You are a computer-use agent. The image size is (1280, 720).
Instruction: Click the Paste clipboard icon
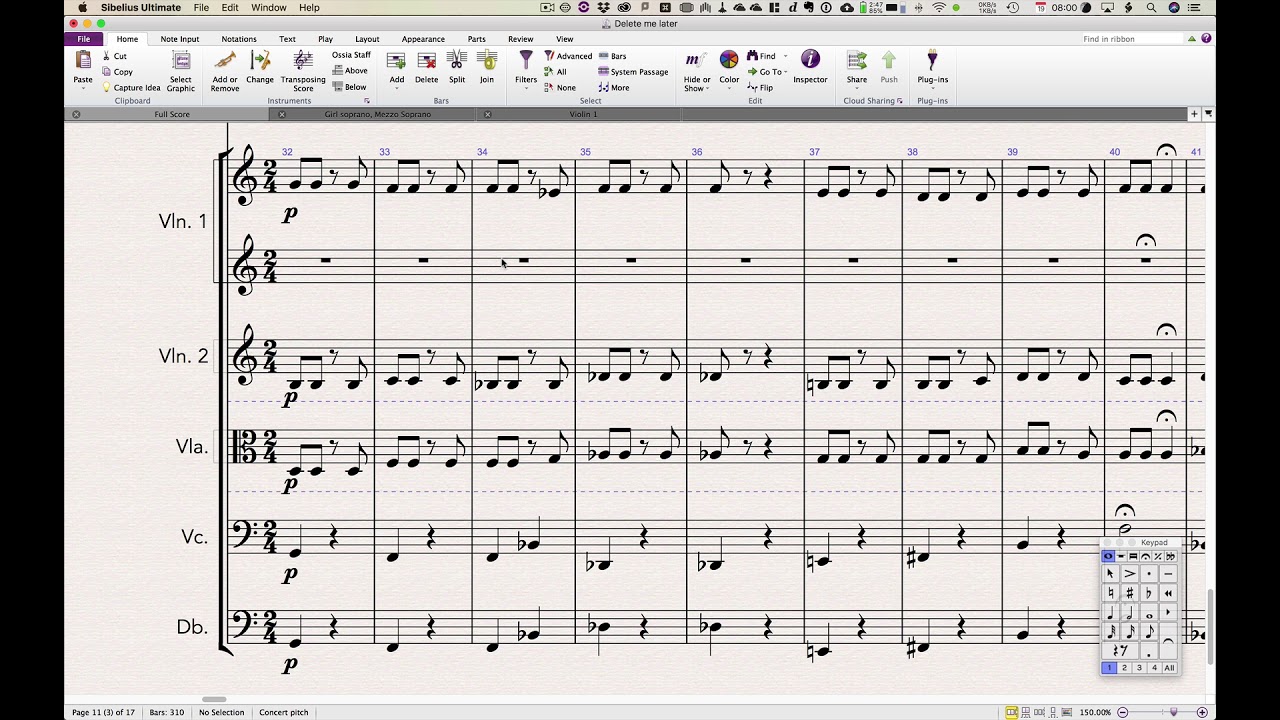[x=83, y=61]
